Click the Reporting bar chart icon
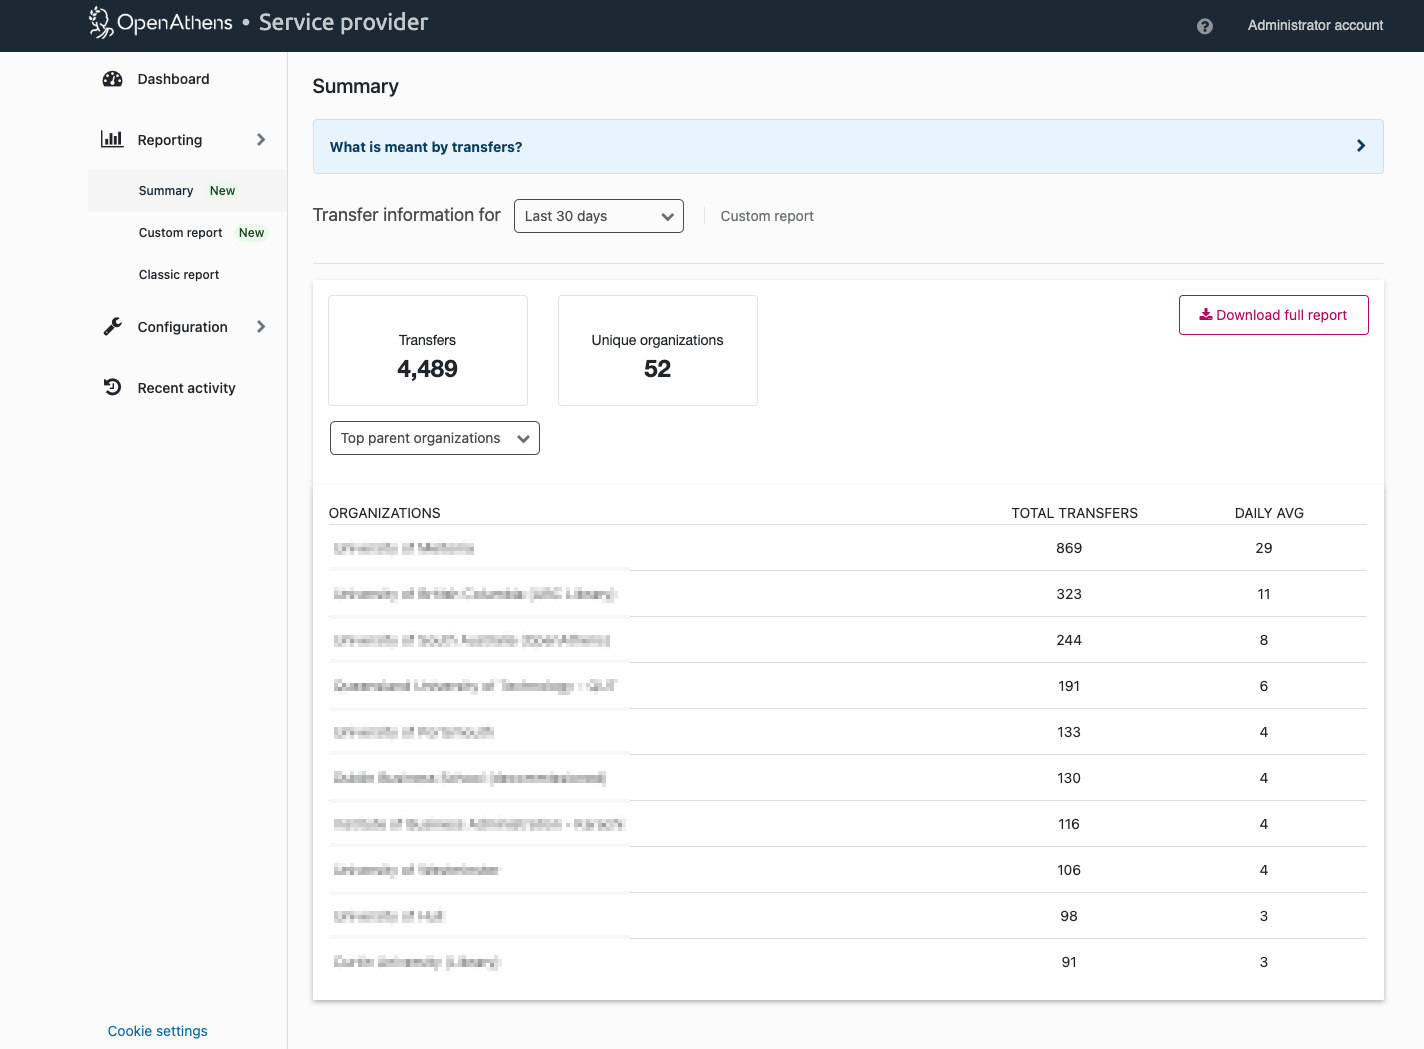 point(112,140)
